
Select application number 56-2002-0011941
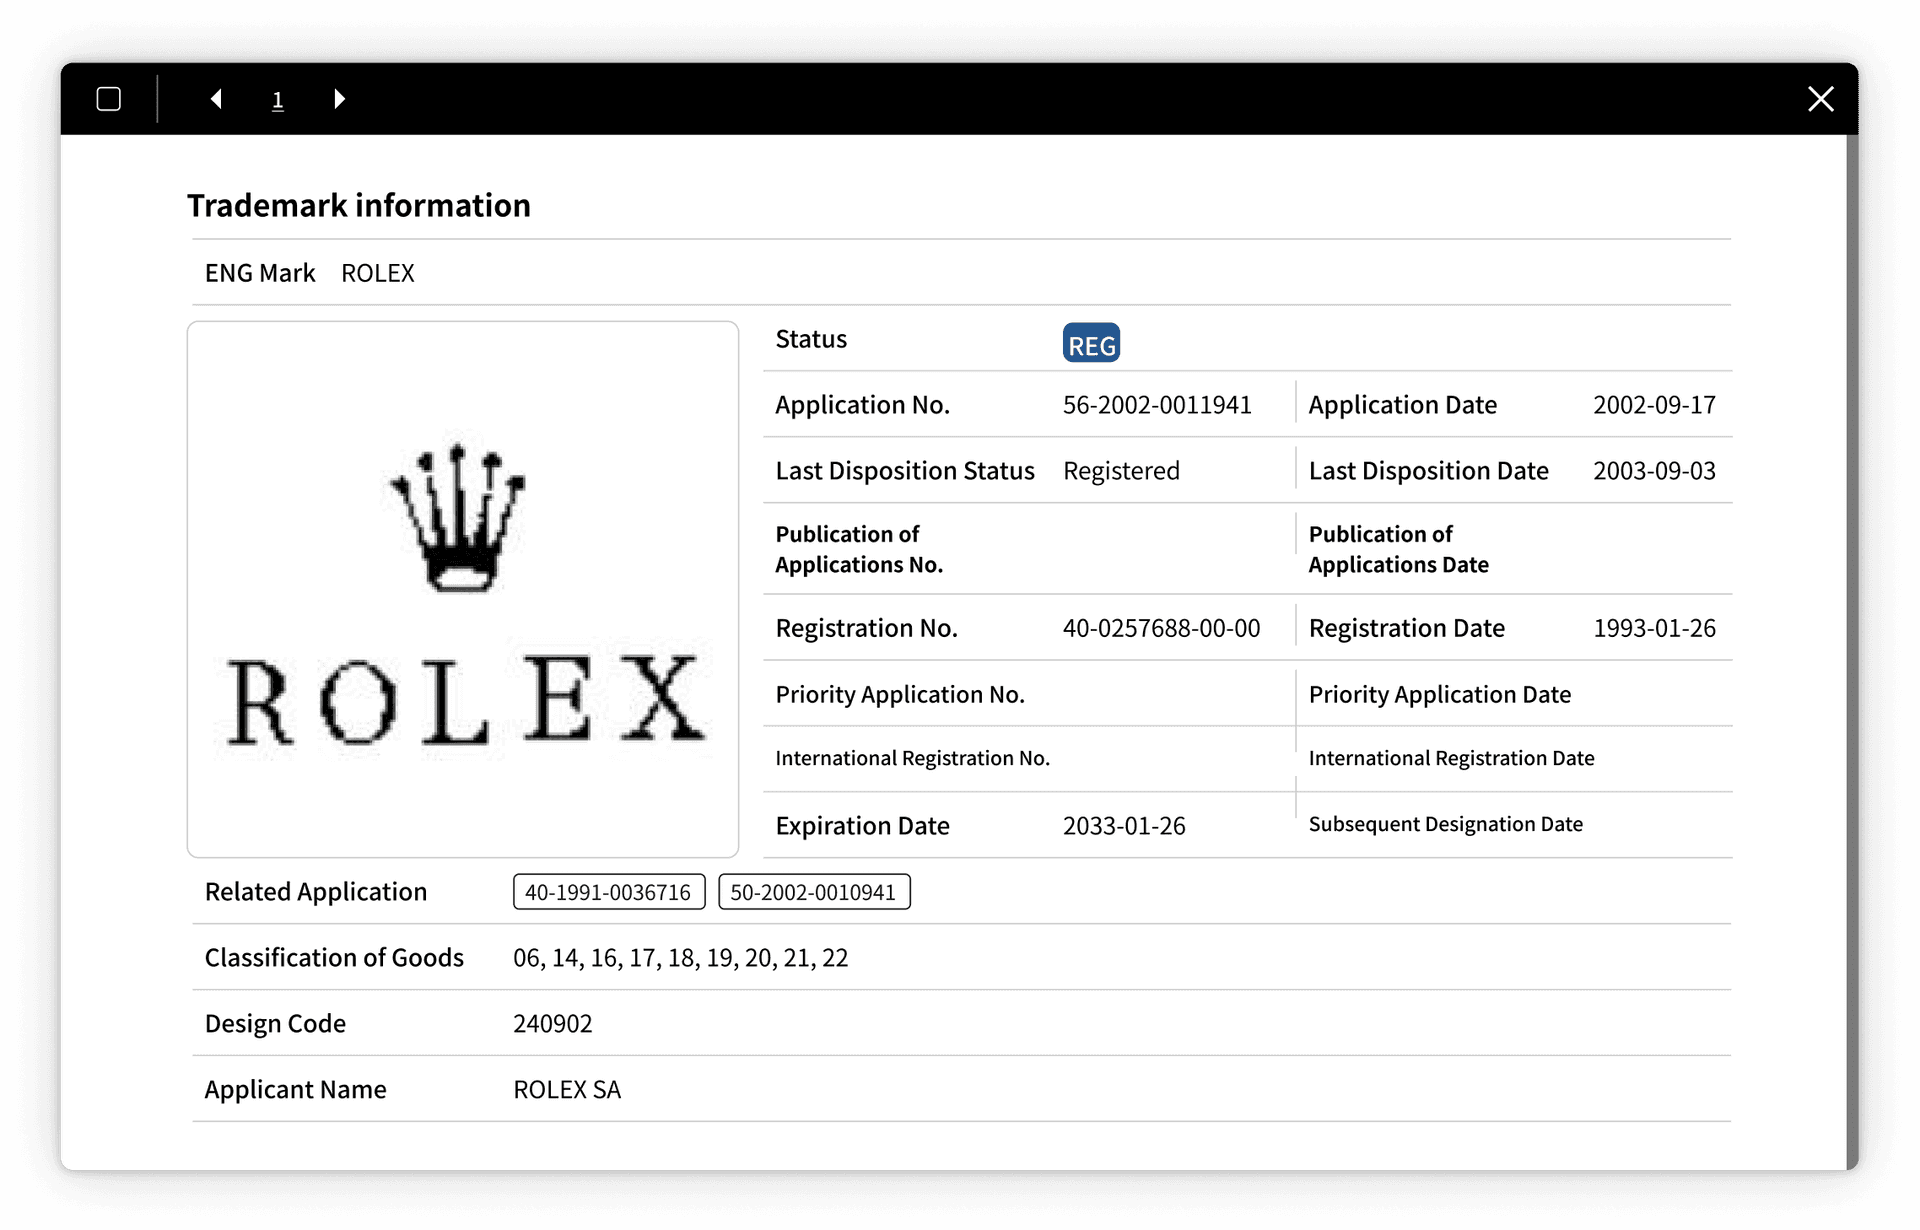[1157, 405]
